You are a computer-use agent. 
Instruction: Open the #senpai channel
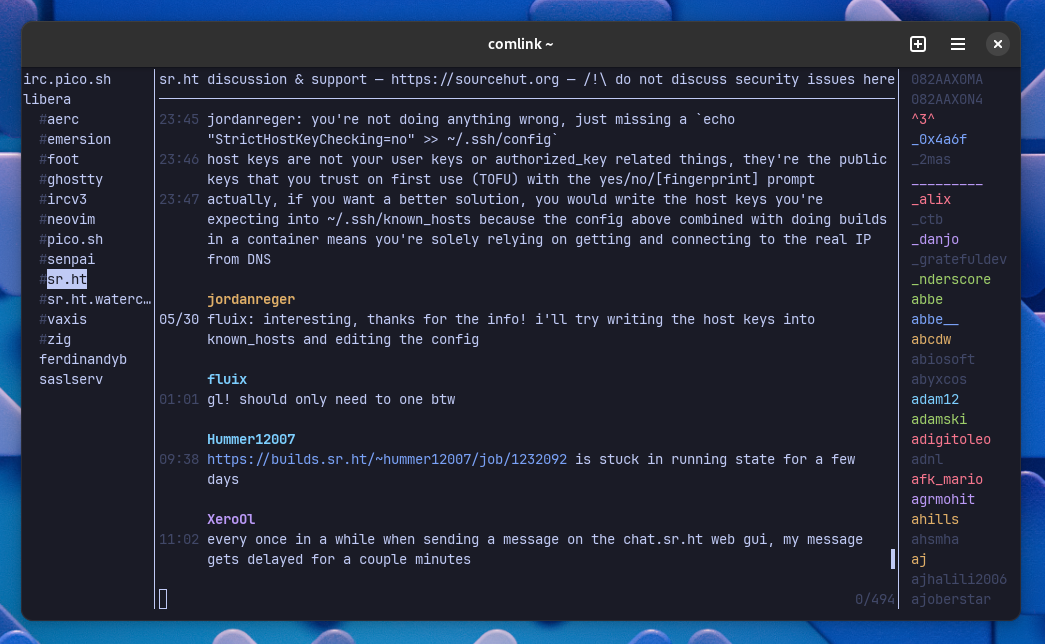click(71, 259)
